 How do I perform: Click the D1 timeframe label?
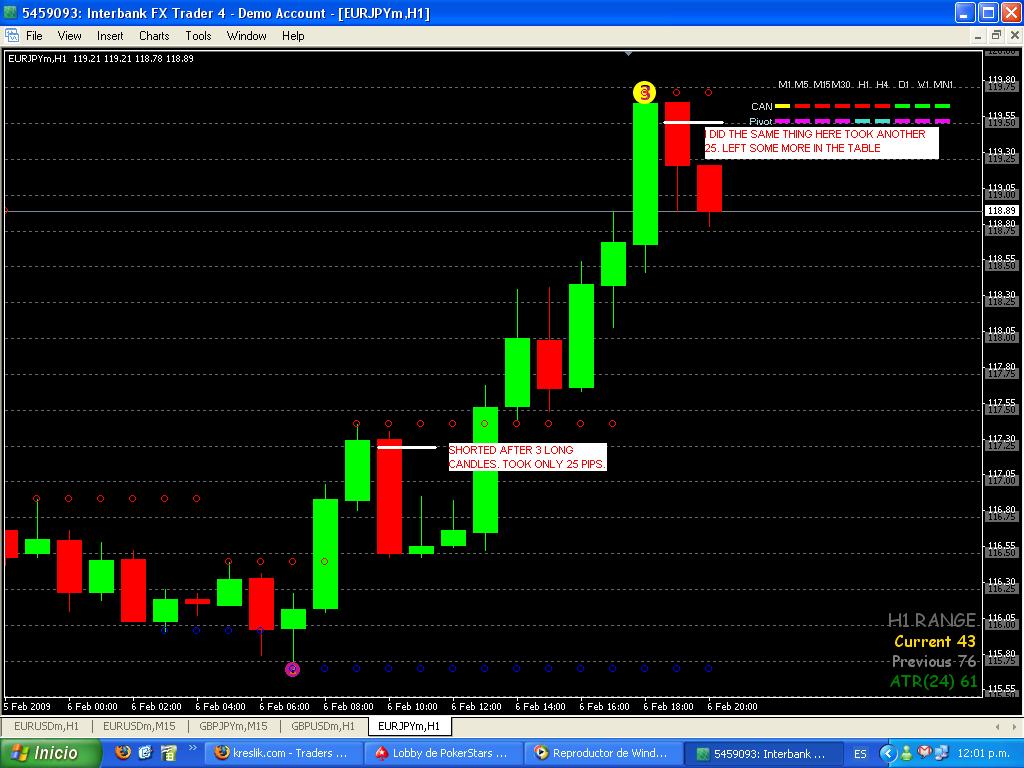point(904,84)
